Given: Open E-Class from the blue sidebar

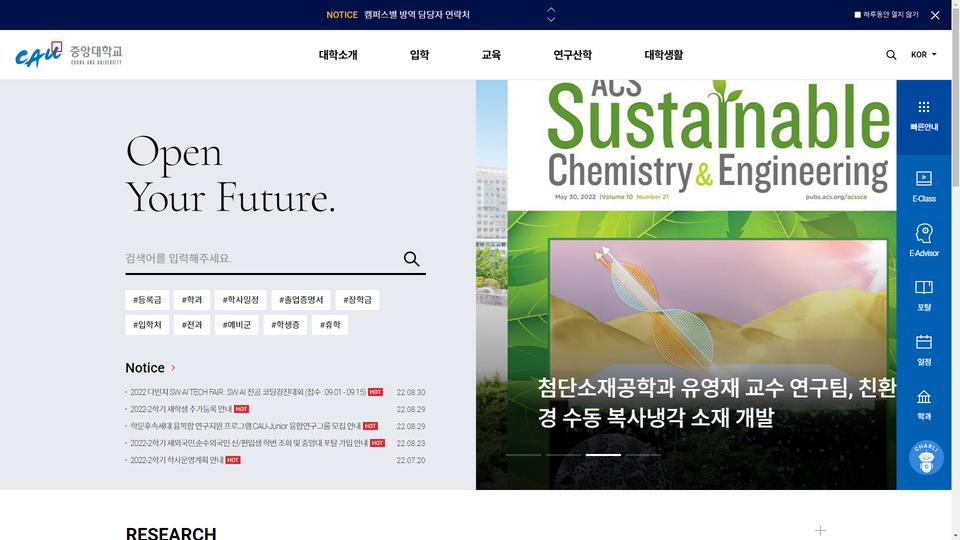Looking at the screenshot, I should pyautogui.click(x=923, y=187).
